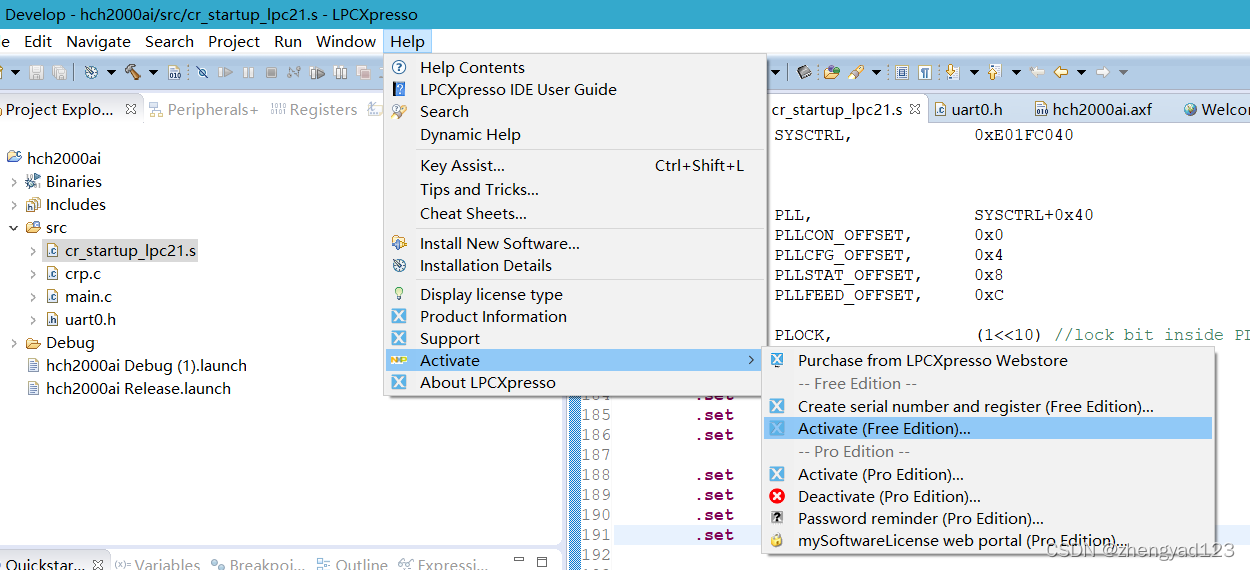Viewport: 1250px width, 570px height.
Task: Collapse the src folder in Project Explorer
Action: [x=13, y=228]
